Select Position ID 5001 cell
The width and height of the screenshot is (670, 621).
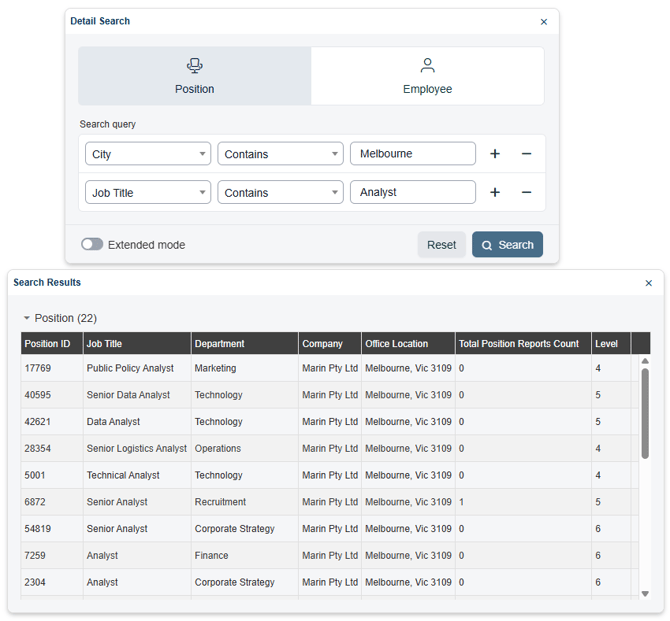pyautogui.click(x=52, y=475)
